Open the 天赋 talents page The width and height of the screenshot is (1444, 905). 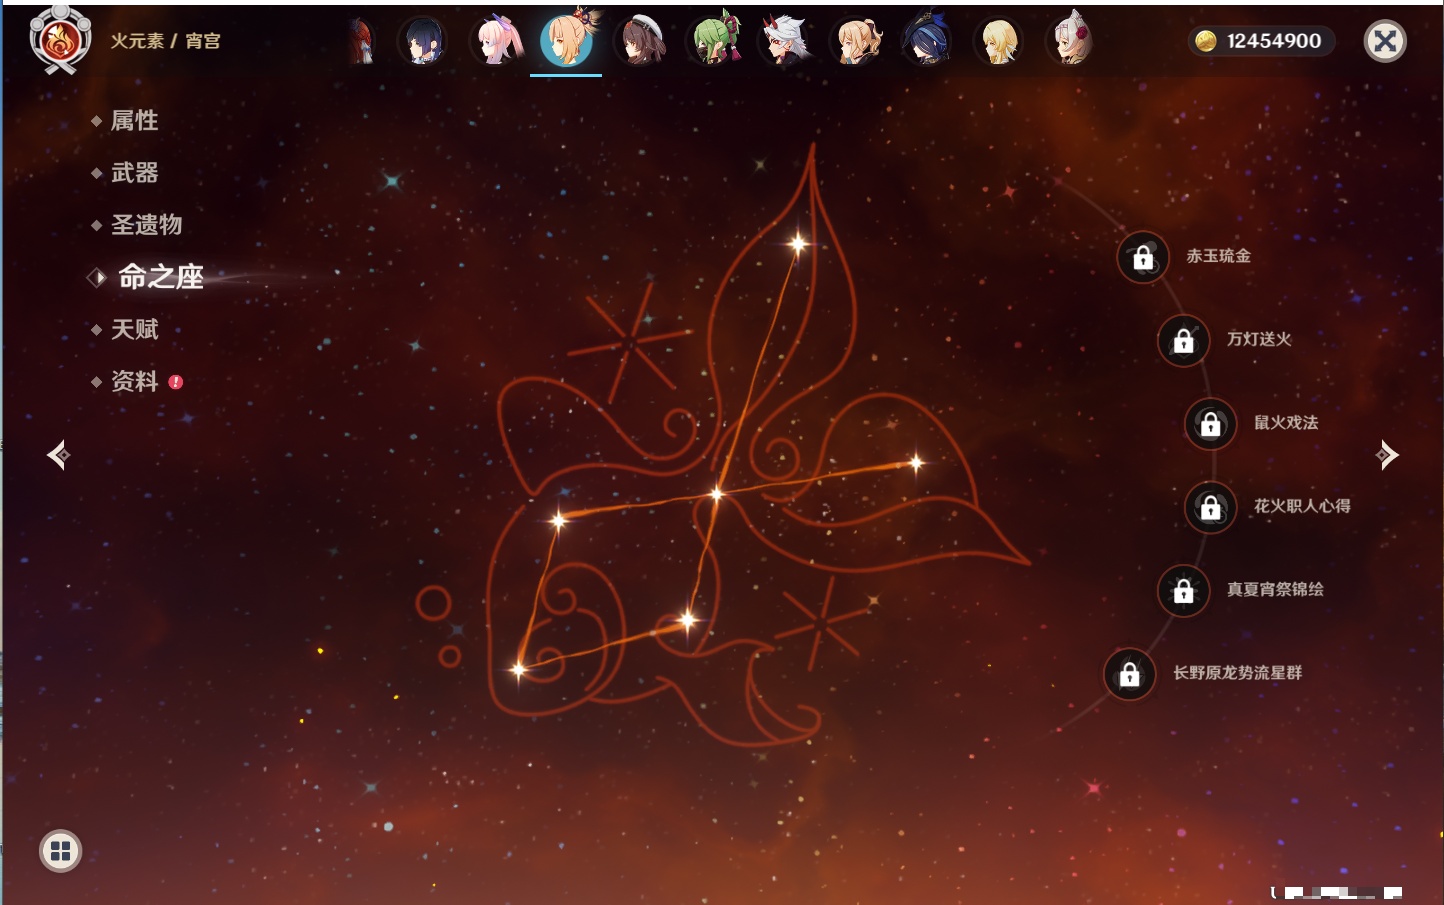pyautogui.click(x=134, y=329)
